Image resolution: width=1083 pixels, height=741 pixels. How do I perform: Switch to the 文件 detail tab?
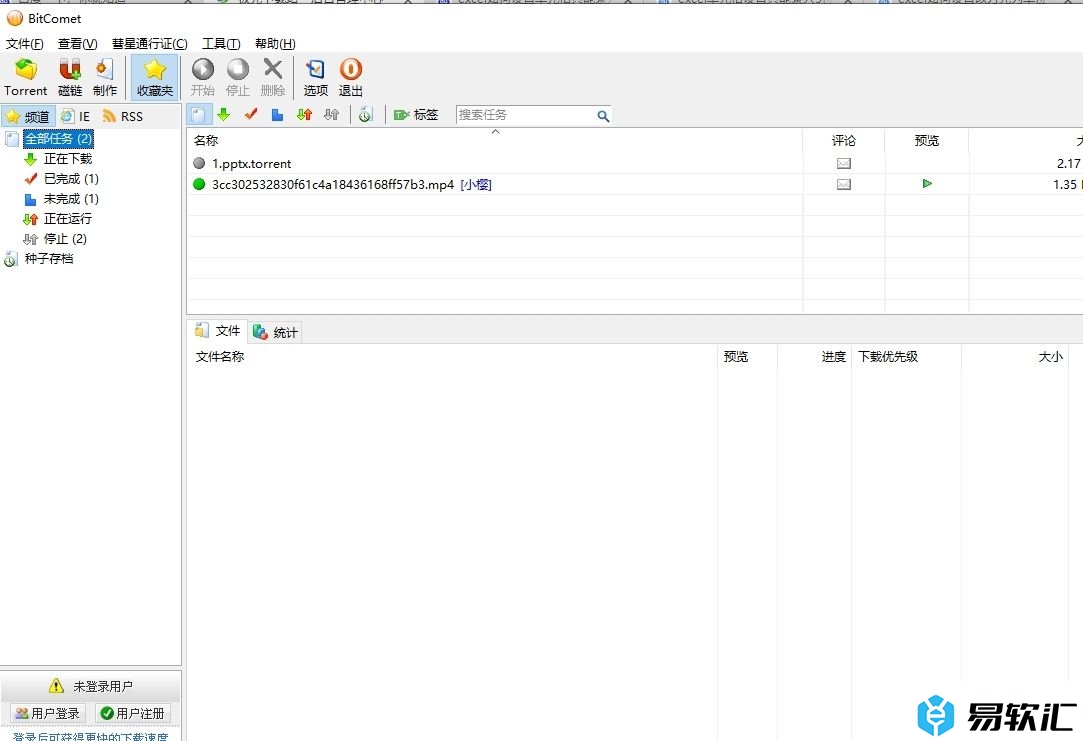pyautogui.click(x=218, y=331)
